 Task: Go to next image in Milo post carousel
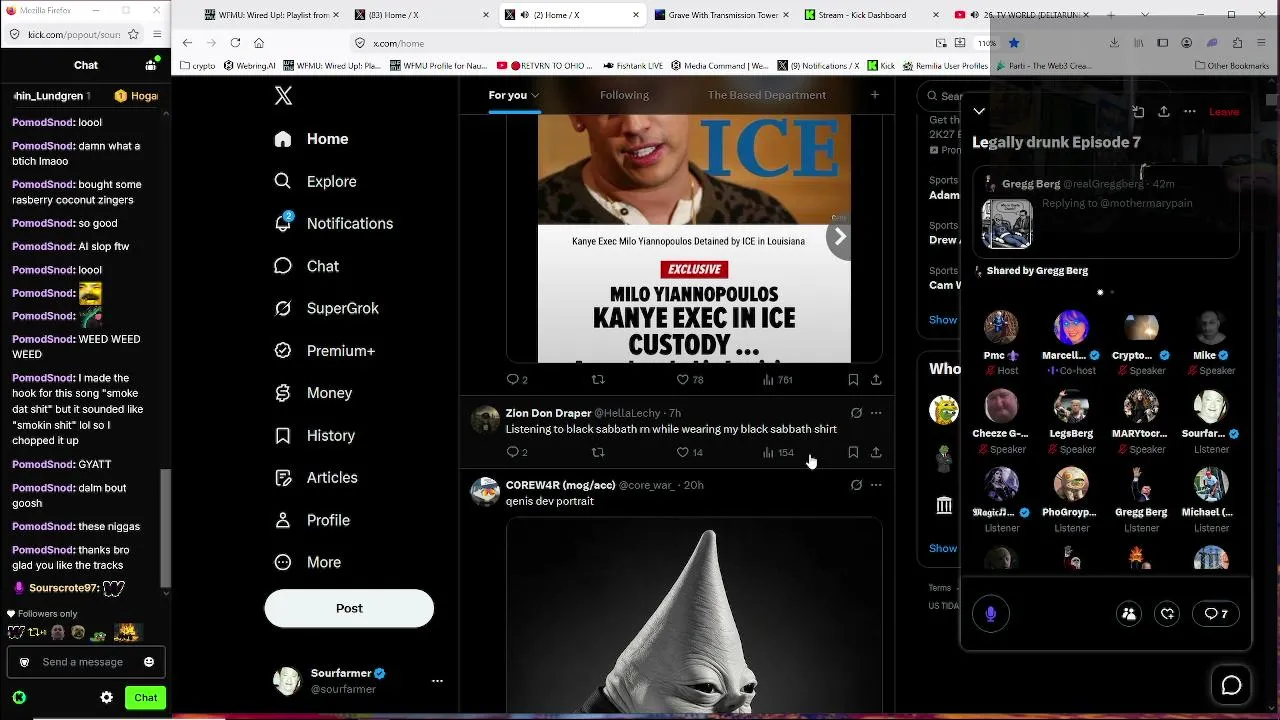click(x=840, y=237)
